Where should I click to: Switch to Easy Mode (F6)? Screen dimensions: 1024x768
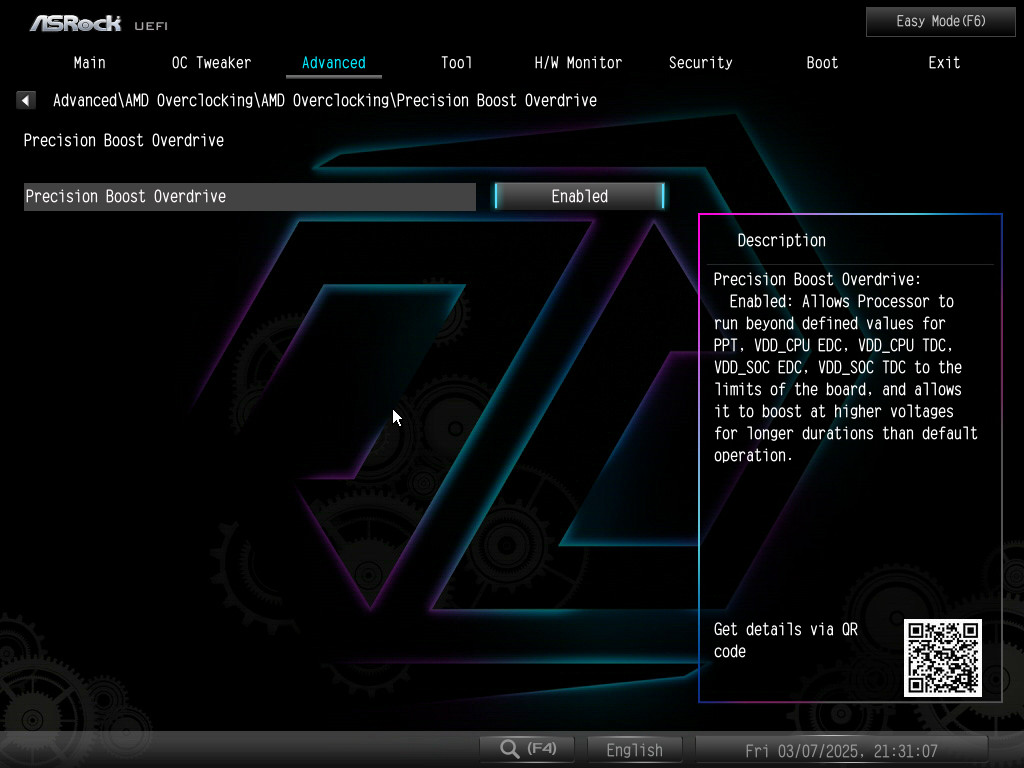[x=940, y=22]
